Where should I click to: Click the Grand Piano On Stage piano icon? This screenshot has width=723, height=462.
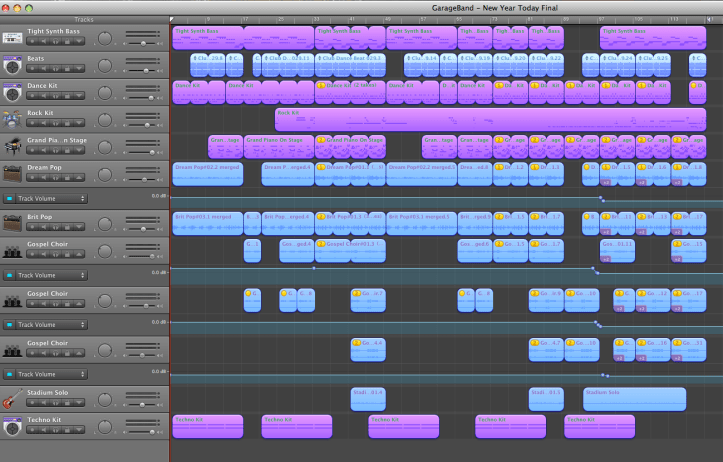(12, 147)
